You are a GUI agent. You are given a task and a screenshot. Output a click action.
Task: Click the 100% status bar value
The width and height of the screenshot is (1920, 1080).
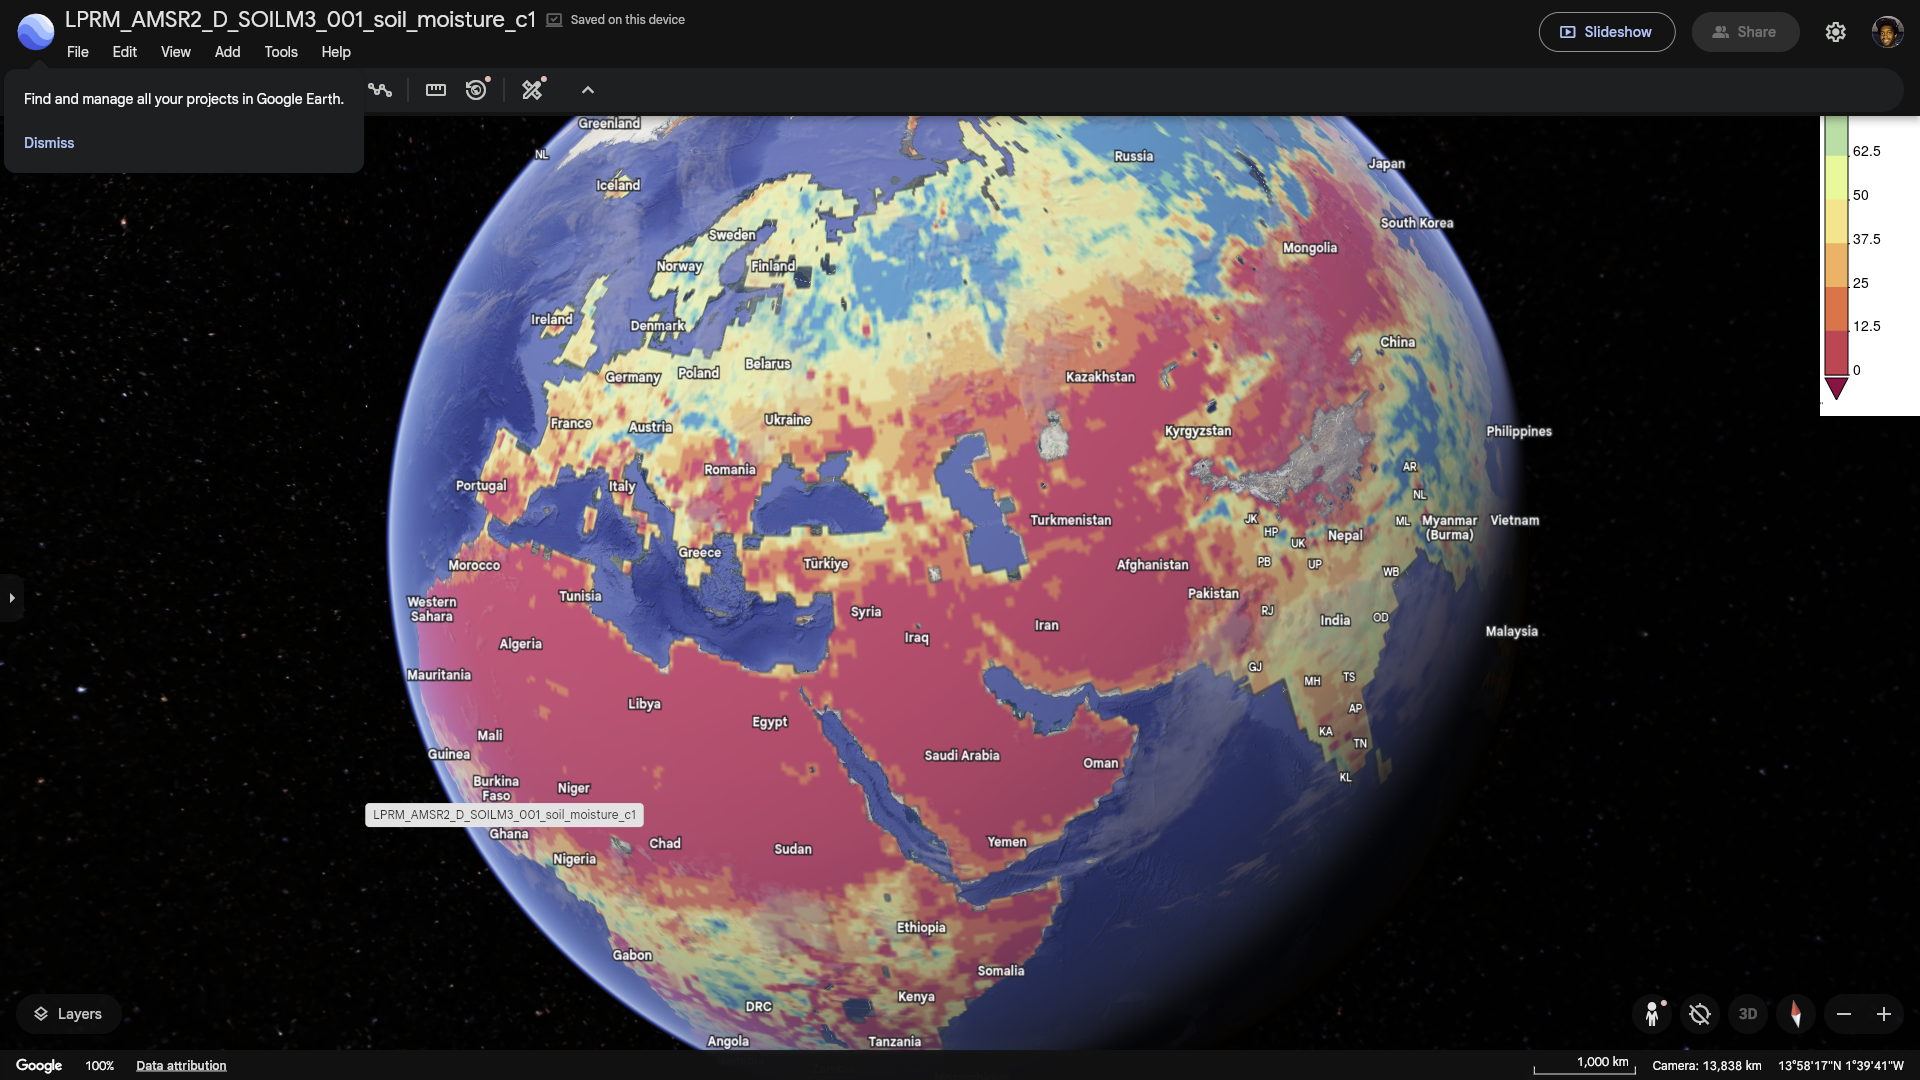coord(100,1066)
